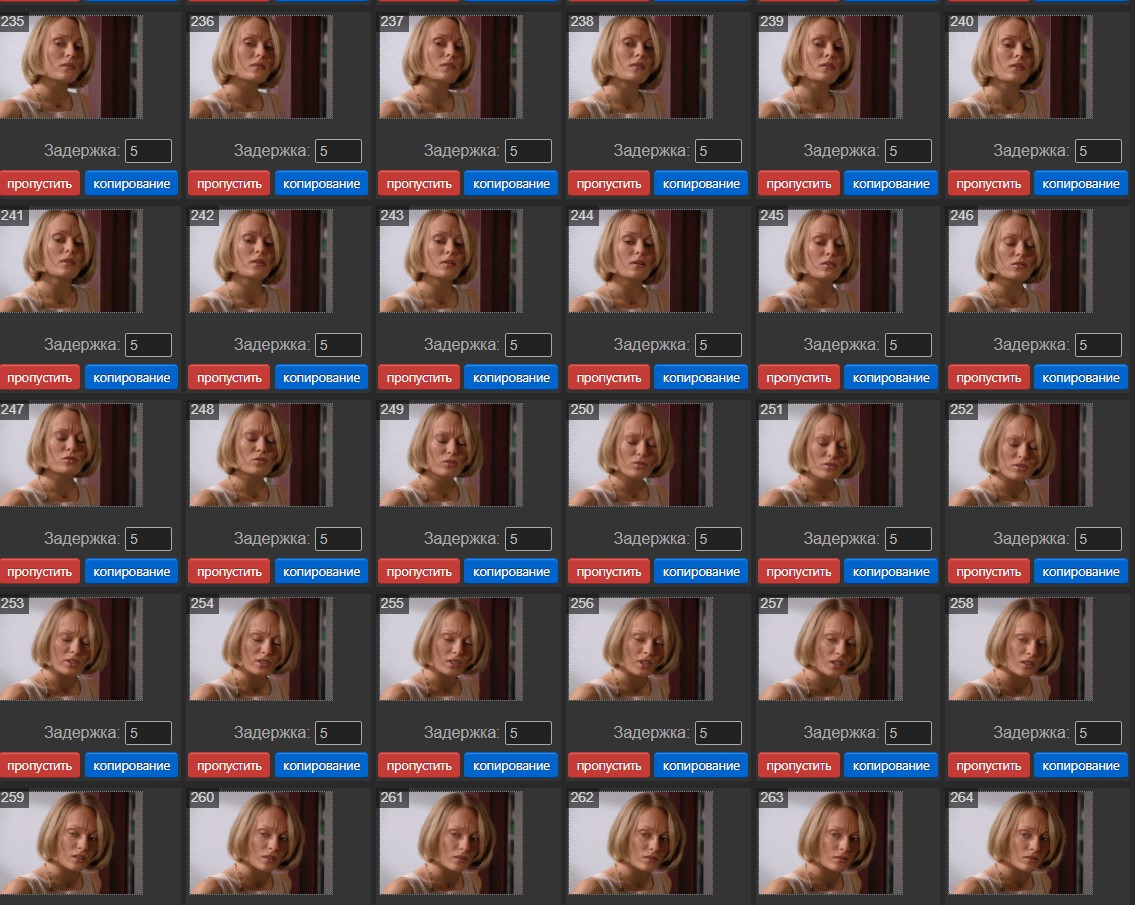Image resolution: width=1135 pixels, height=905 pixels.
Task: Select frame 247 thumbnail
Action: (x=71, y=455)
